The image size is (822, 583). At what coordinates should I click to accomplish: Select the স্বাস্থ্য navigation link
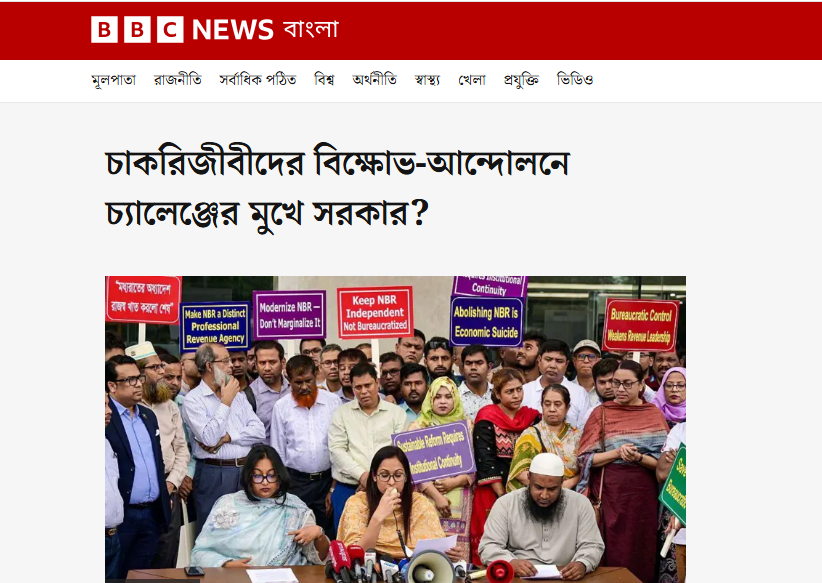[x=427, y=80]
